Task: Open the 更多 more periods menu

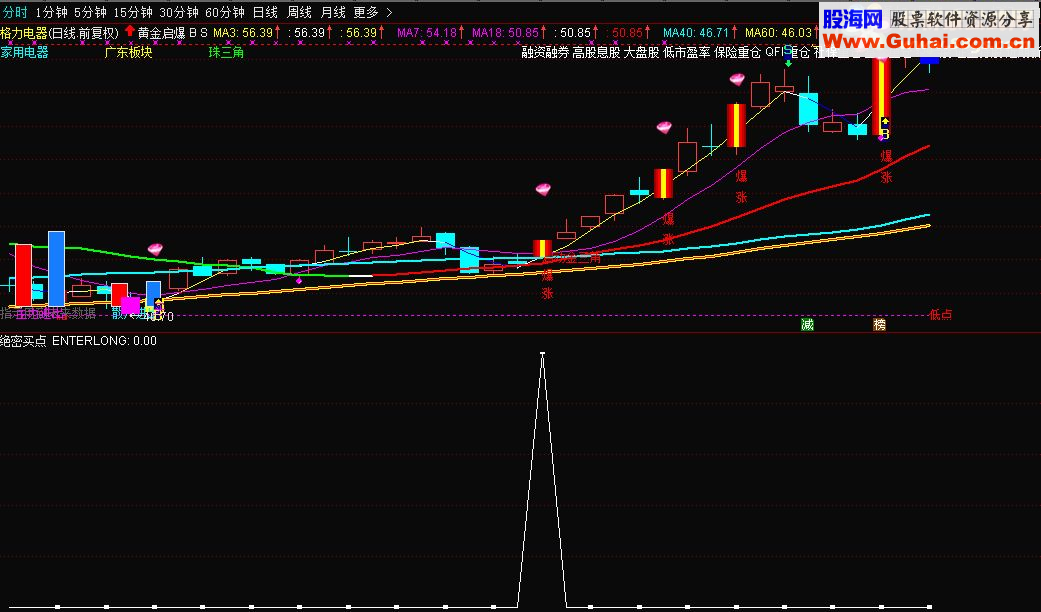Action: pos(366,12)
